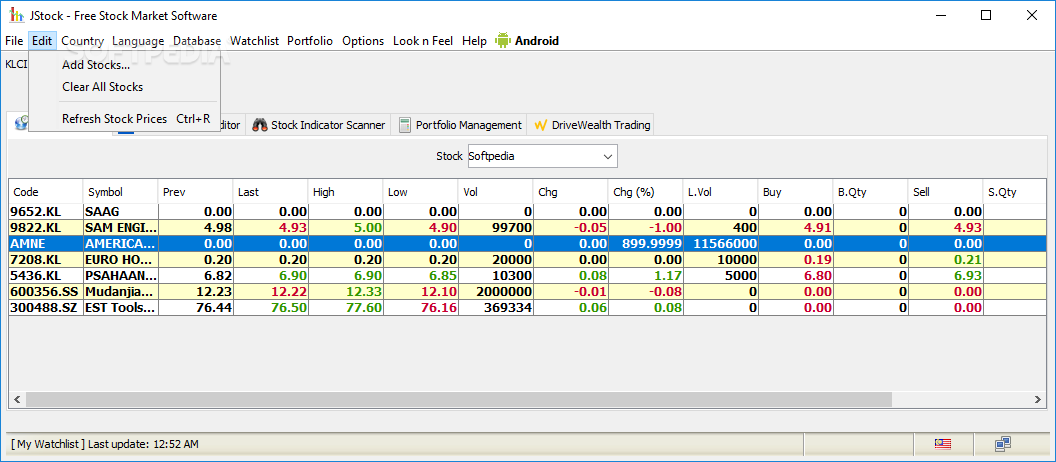Sort table by the High column header

(345, 192)
